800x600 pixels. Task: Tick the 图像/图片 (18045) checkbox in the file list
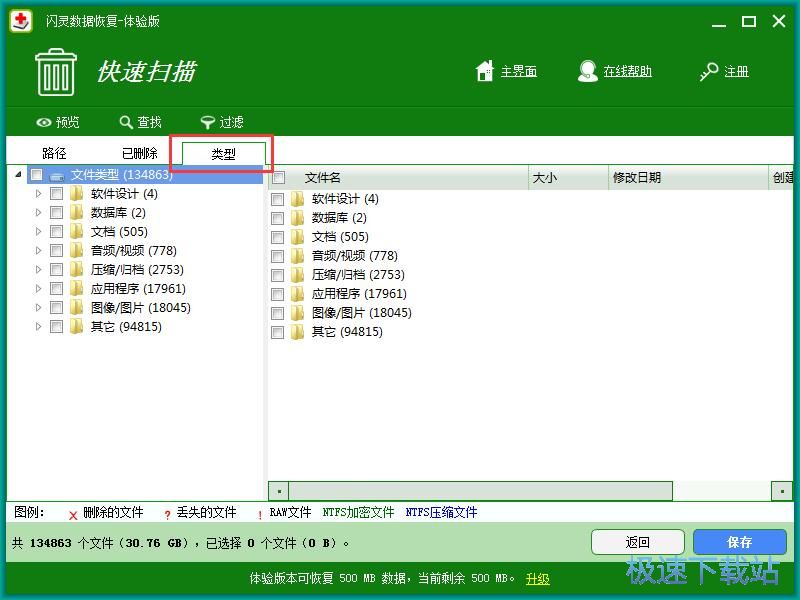point(278,313)
